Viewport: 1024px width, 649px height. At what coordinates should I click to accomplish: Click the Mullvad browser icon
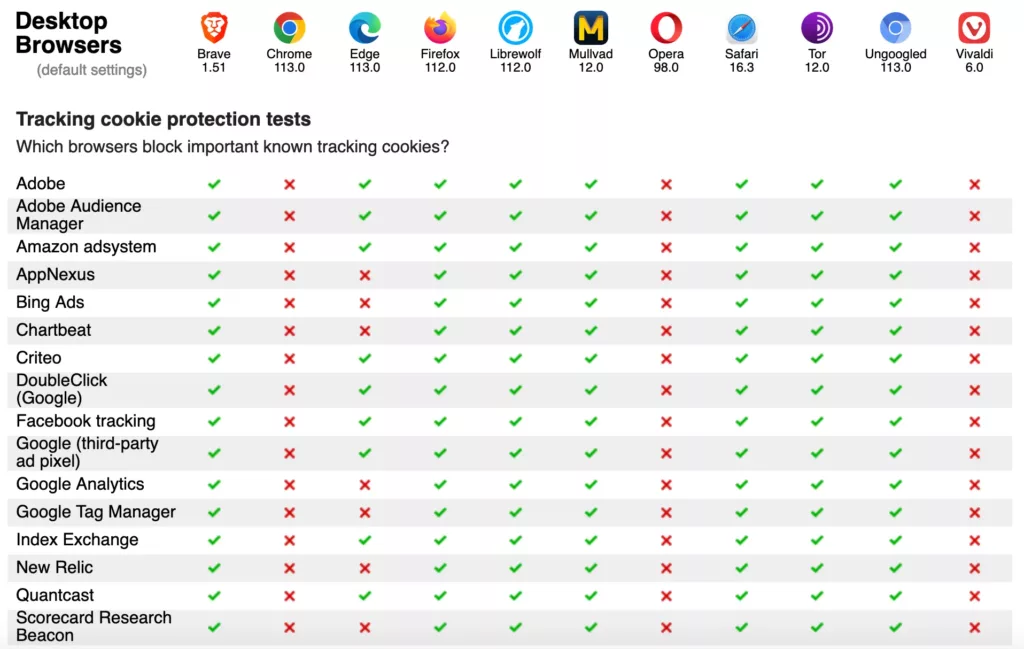590,28
